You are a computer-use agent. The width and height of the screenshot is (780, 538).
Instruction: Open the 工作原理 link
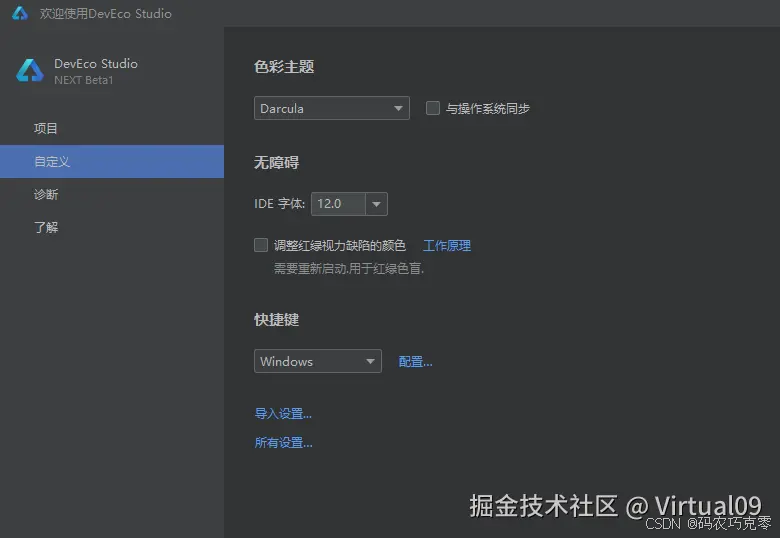click(x=447, y=245)
